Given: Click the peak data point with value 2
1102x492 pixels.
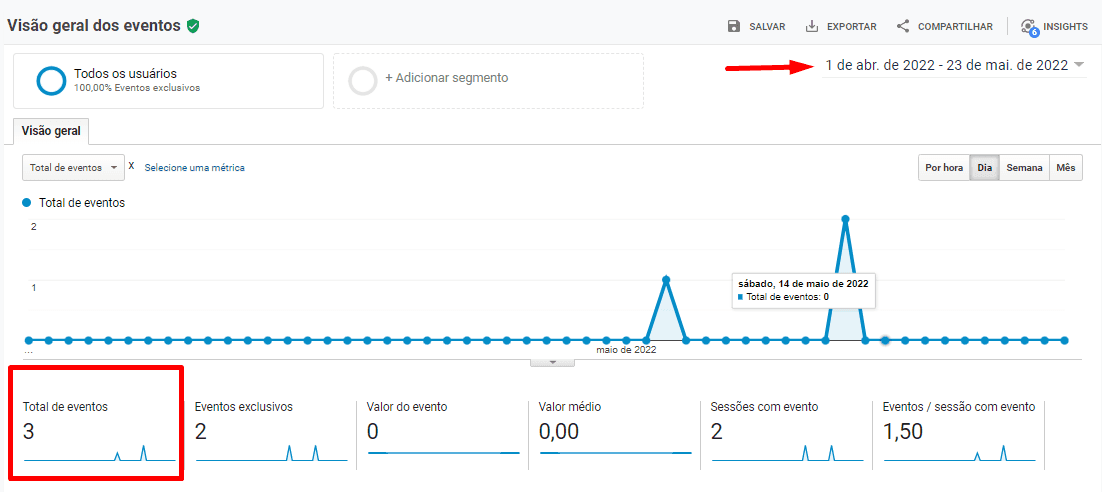Looking at the screenshot, I should pyautogui.click(x=846, y=218).
